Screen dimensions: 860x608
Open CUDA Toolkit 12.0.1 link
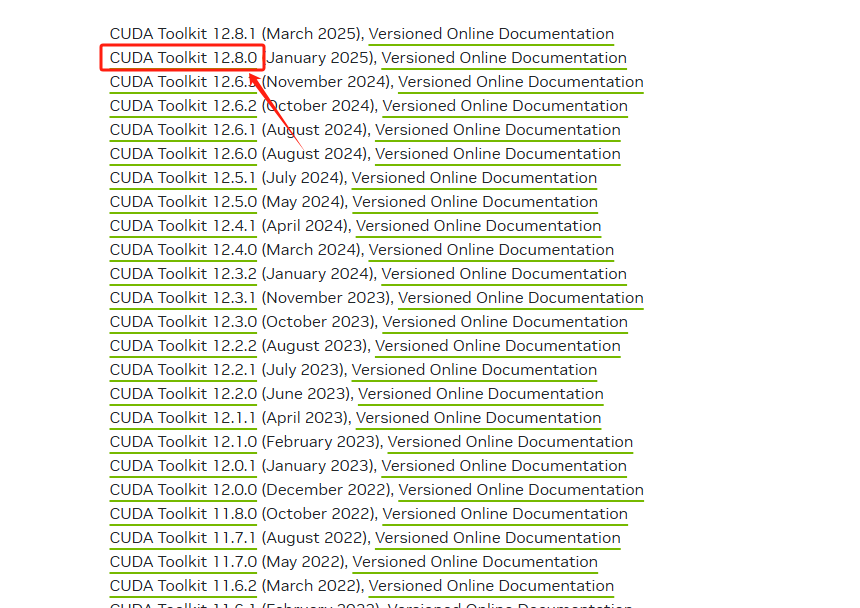click(183, 466)
